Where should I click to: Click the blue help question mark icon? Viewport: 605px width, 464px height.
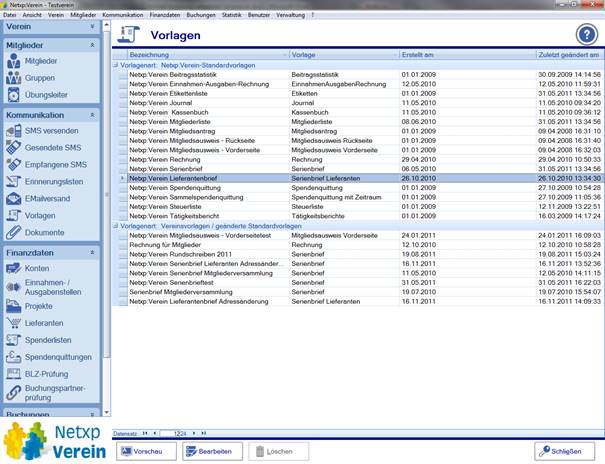pyautogui.click(x=587, y=35)
